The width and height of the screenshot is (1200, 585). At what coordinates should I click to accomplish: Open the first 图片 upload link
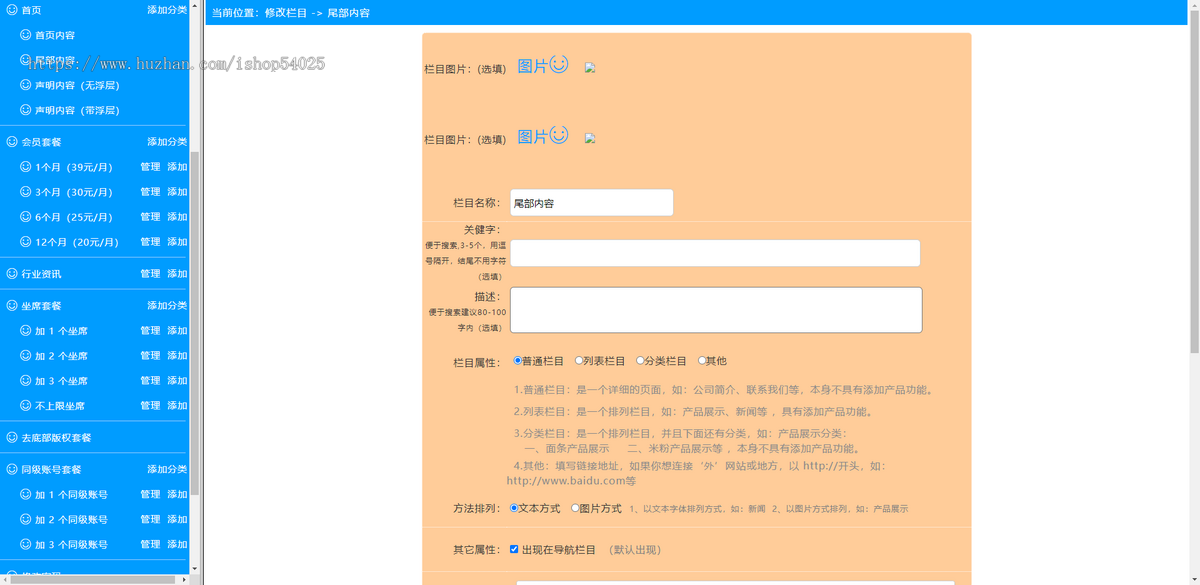(532, 67)
